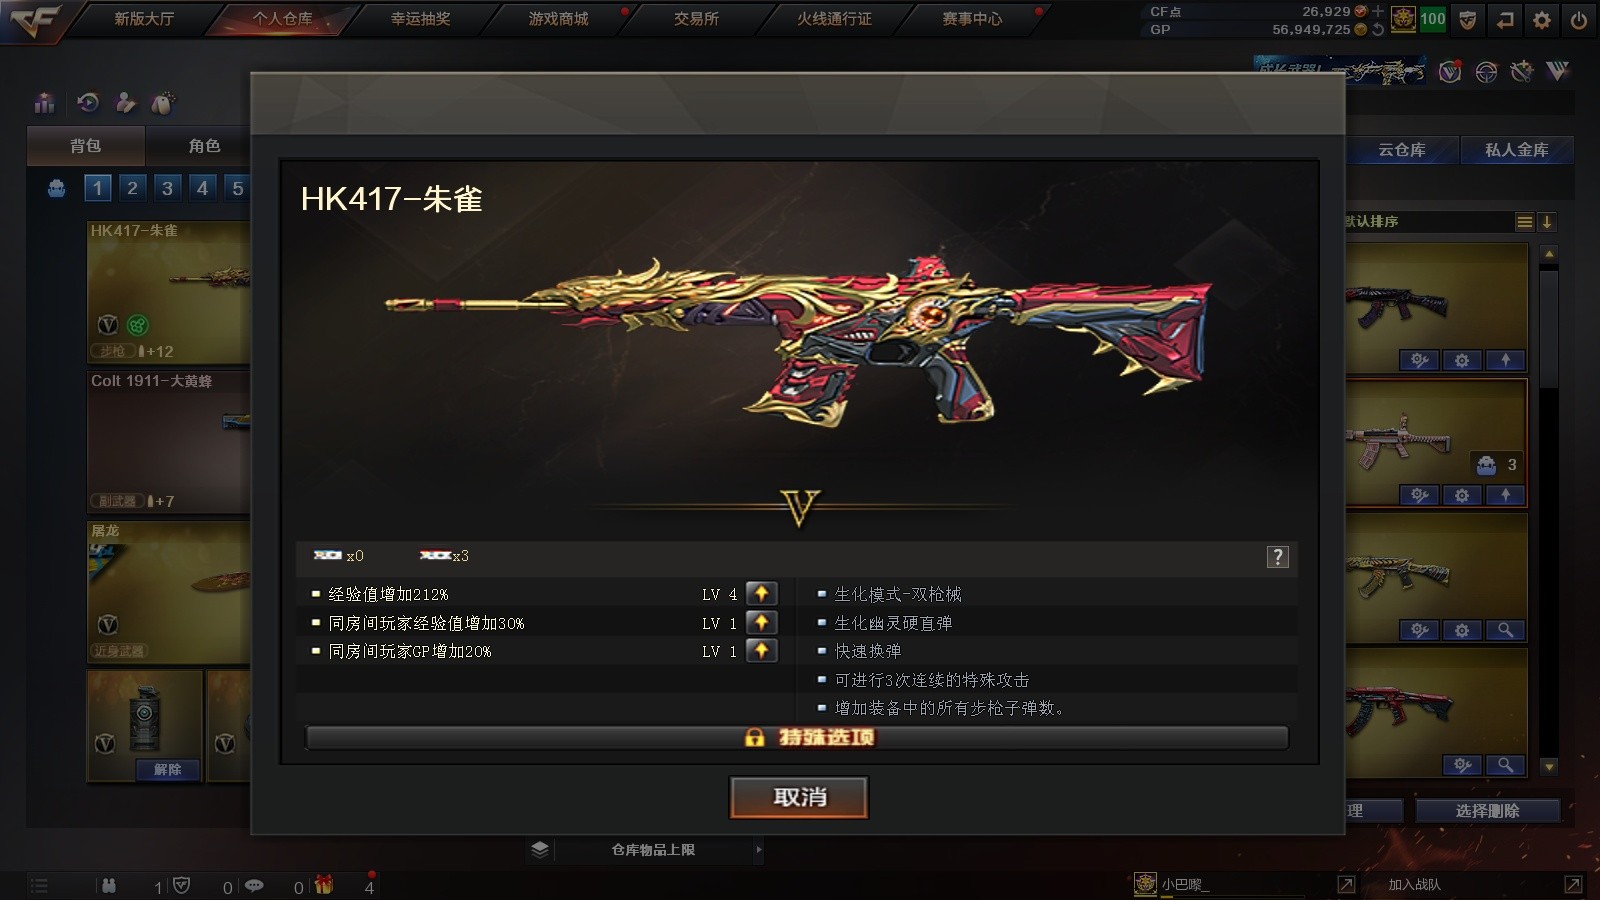Viewport: 1600px width, 900px height.
Task: Expand the 仓库物品上限 arrow
Action: pos(759,850)
